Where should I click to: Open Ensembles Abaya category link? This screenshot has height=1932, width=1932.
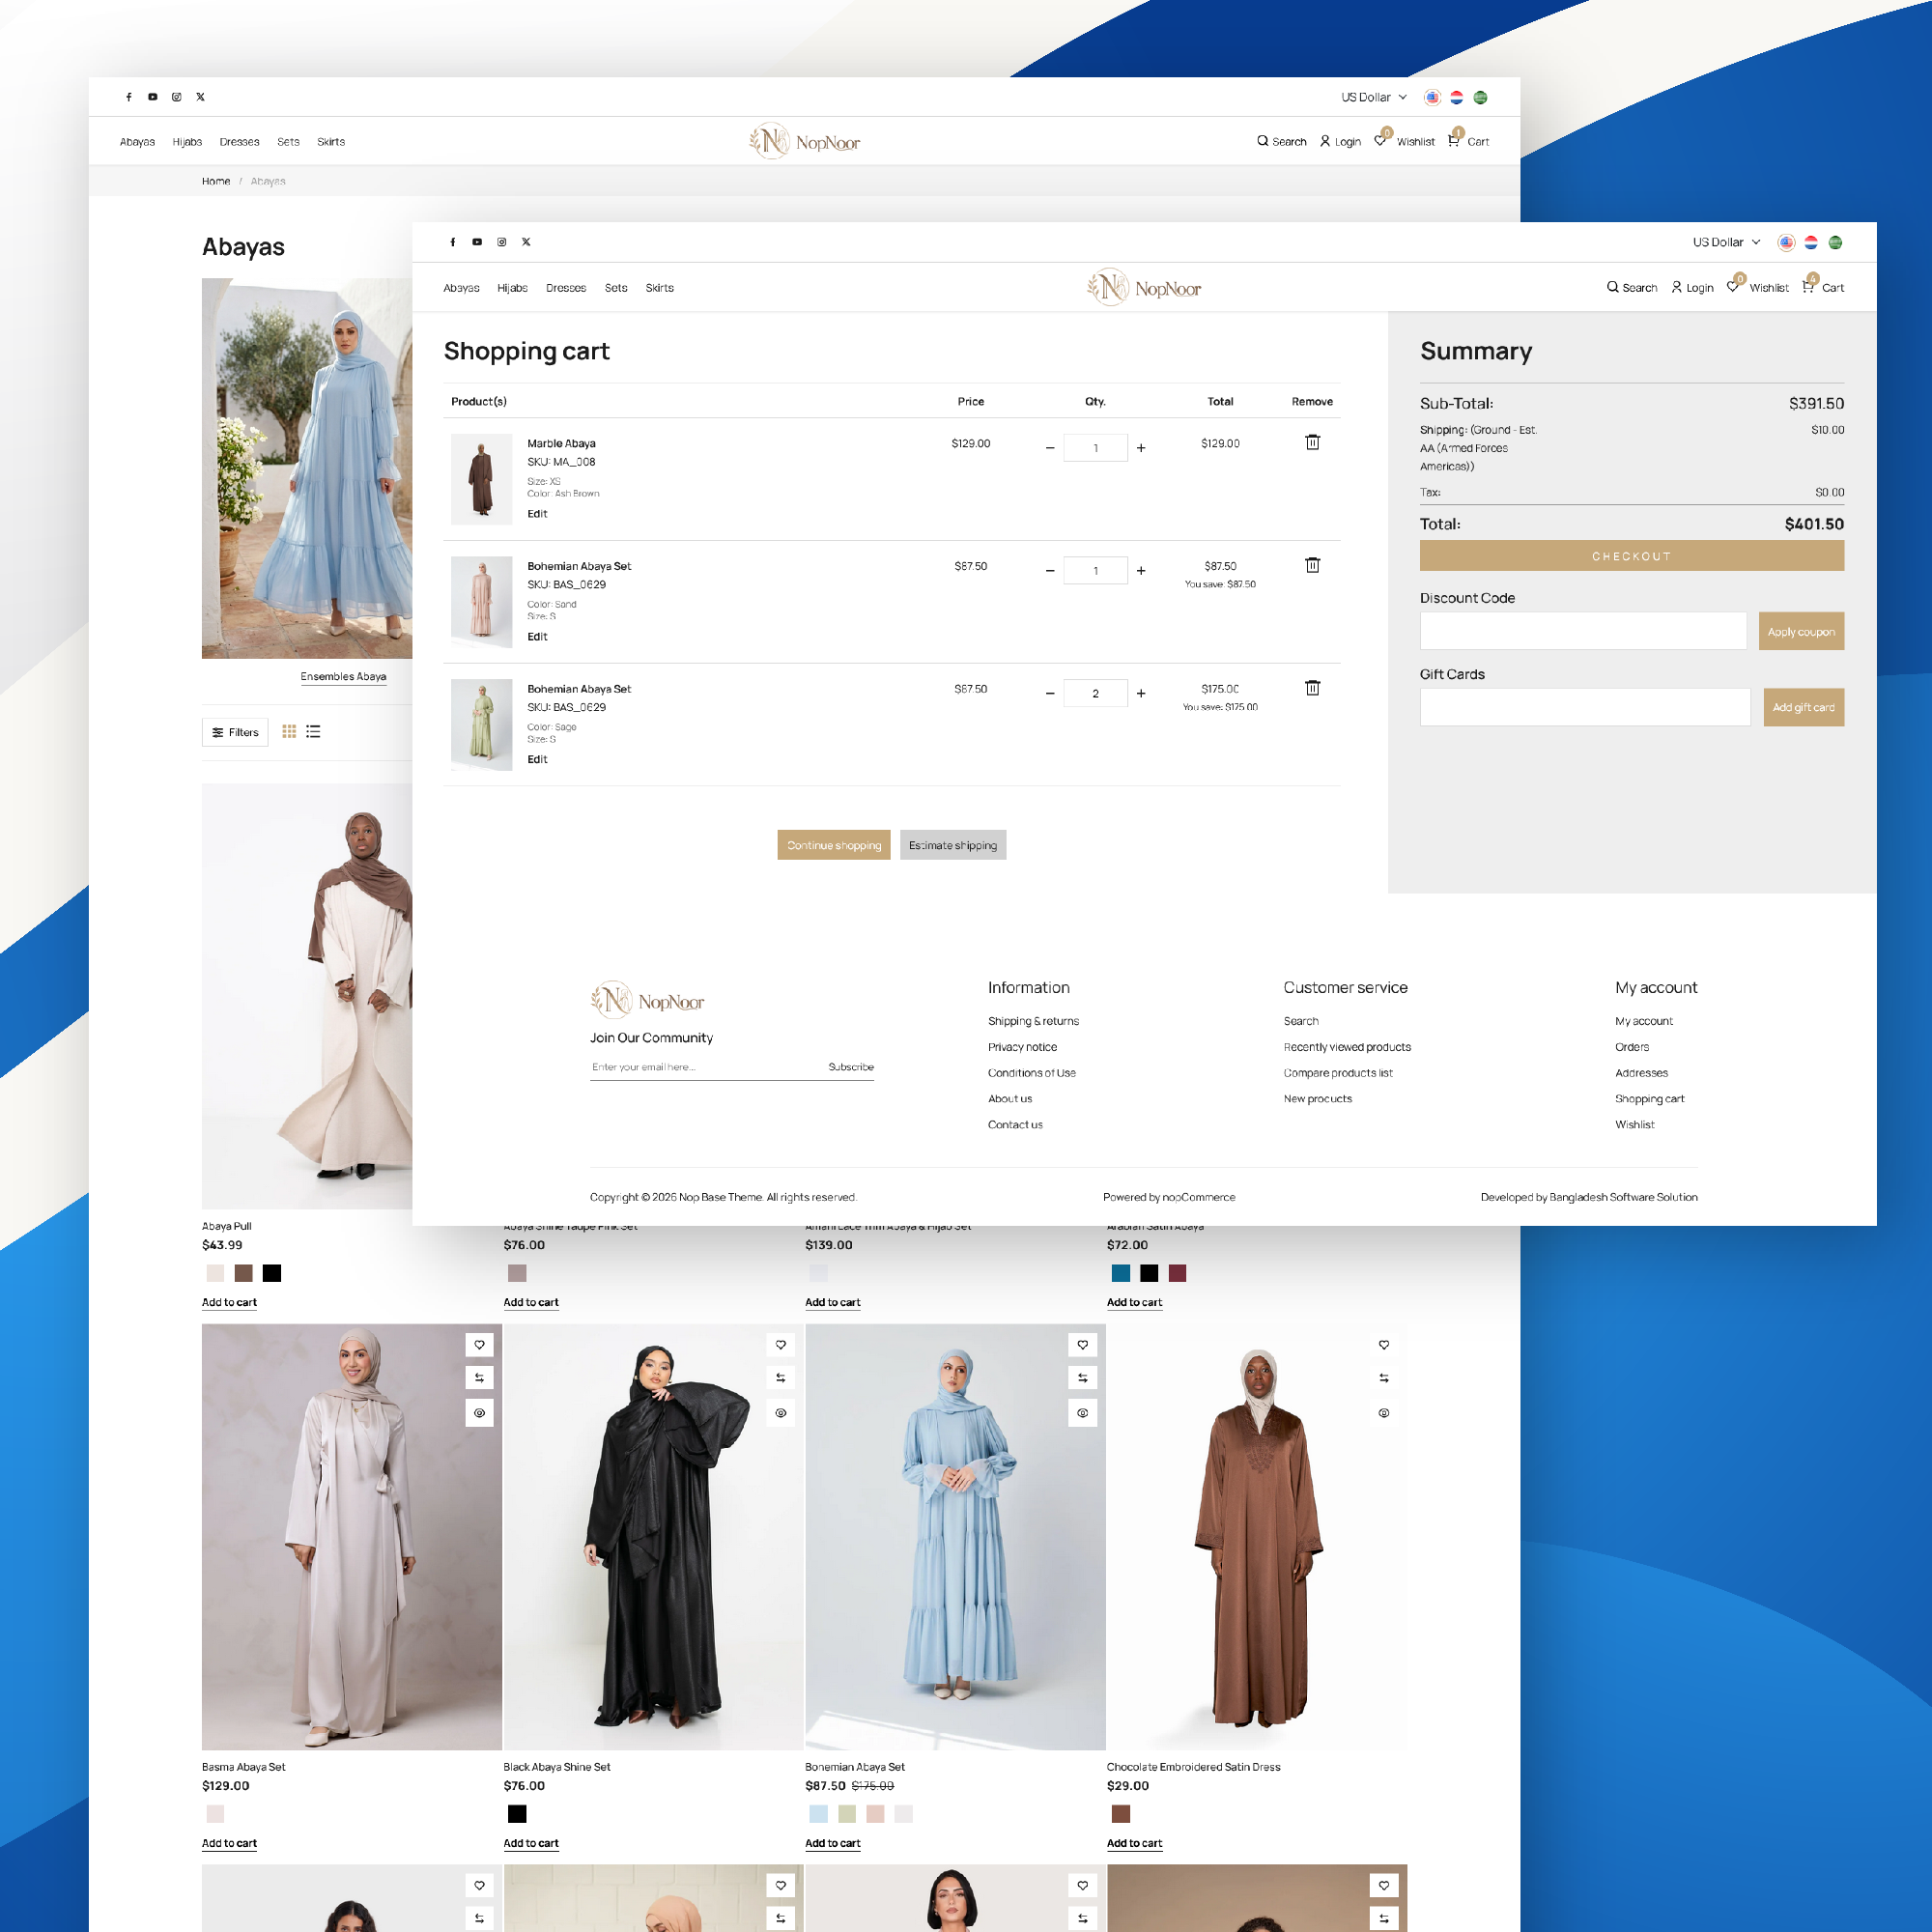click(x=343, y=677)
